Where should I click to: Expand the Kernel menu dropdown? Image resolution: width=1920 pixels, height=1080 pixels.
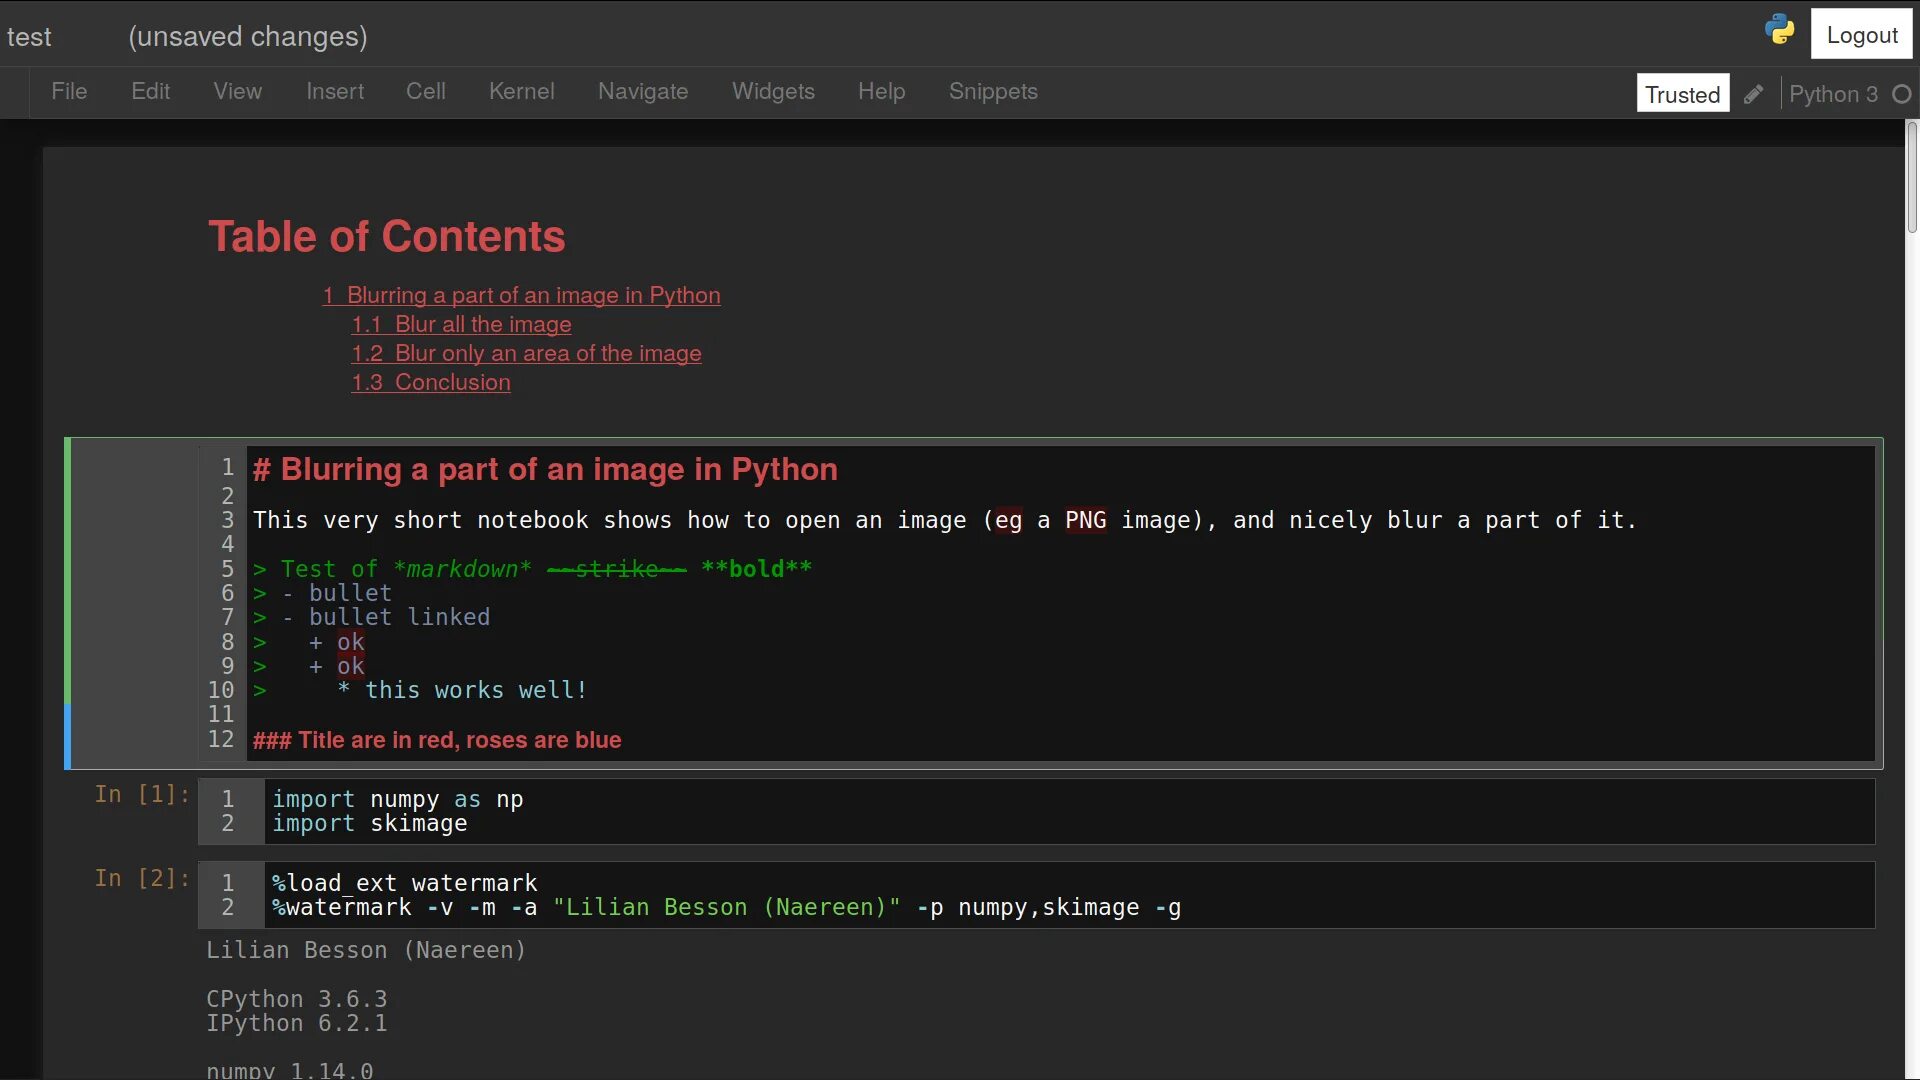tap(521, 91)
